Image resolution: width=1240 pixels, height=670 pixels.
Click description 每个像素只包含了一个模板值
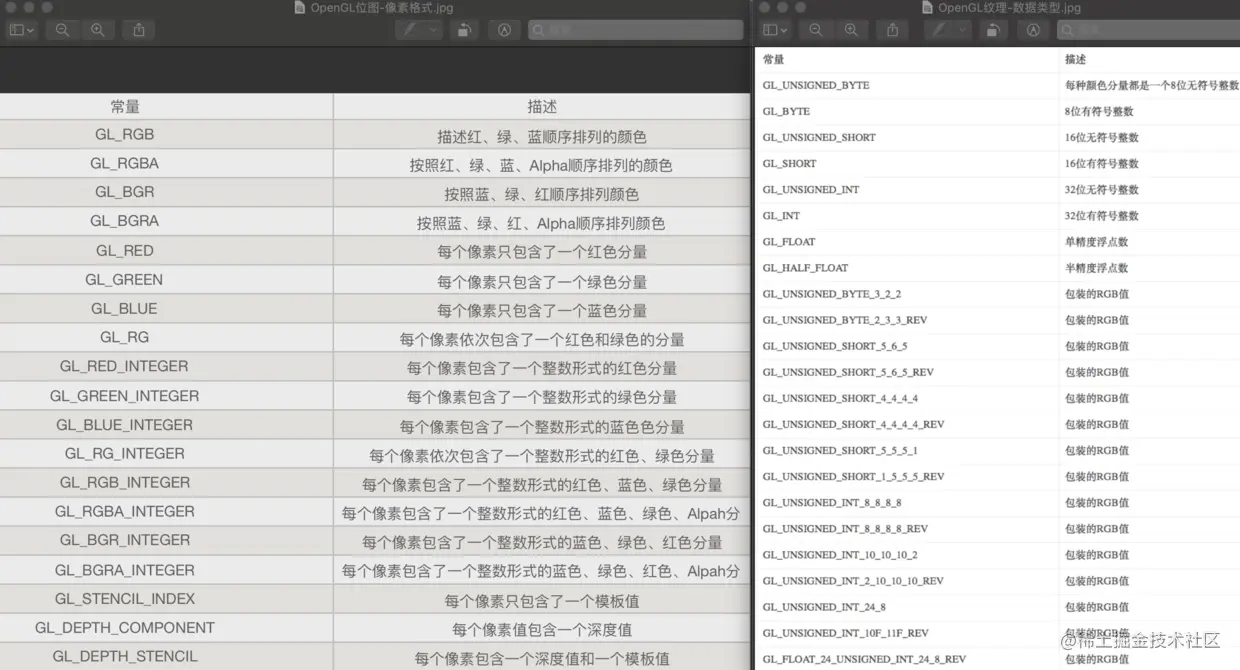tap(542, 602)
